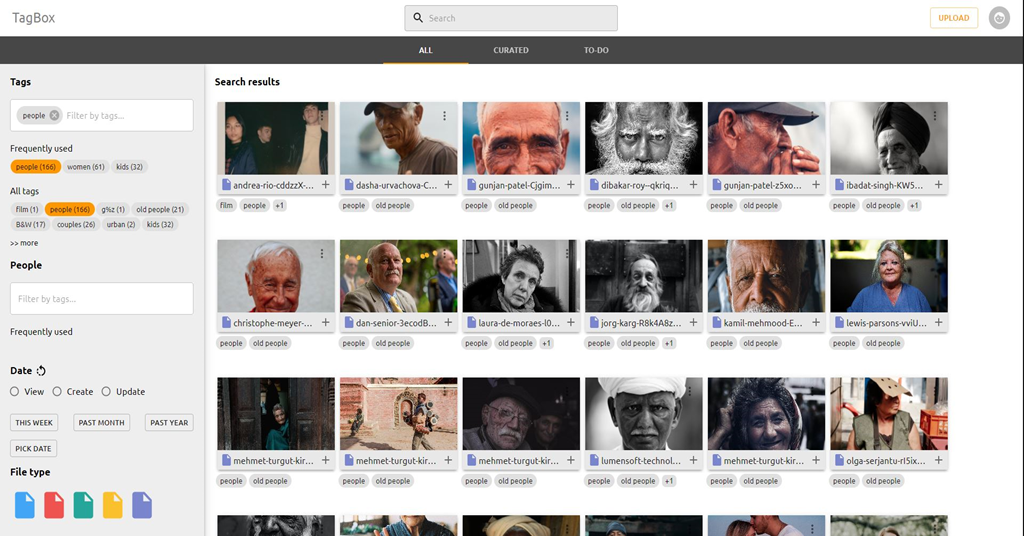Toggle the urban (2) tag filter
Image resolution: width=1024 pixels, height=536 pixels.
pos(121,225)
